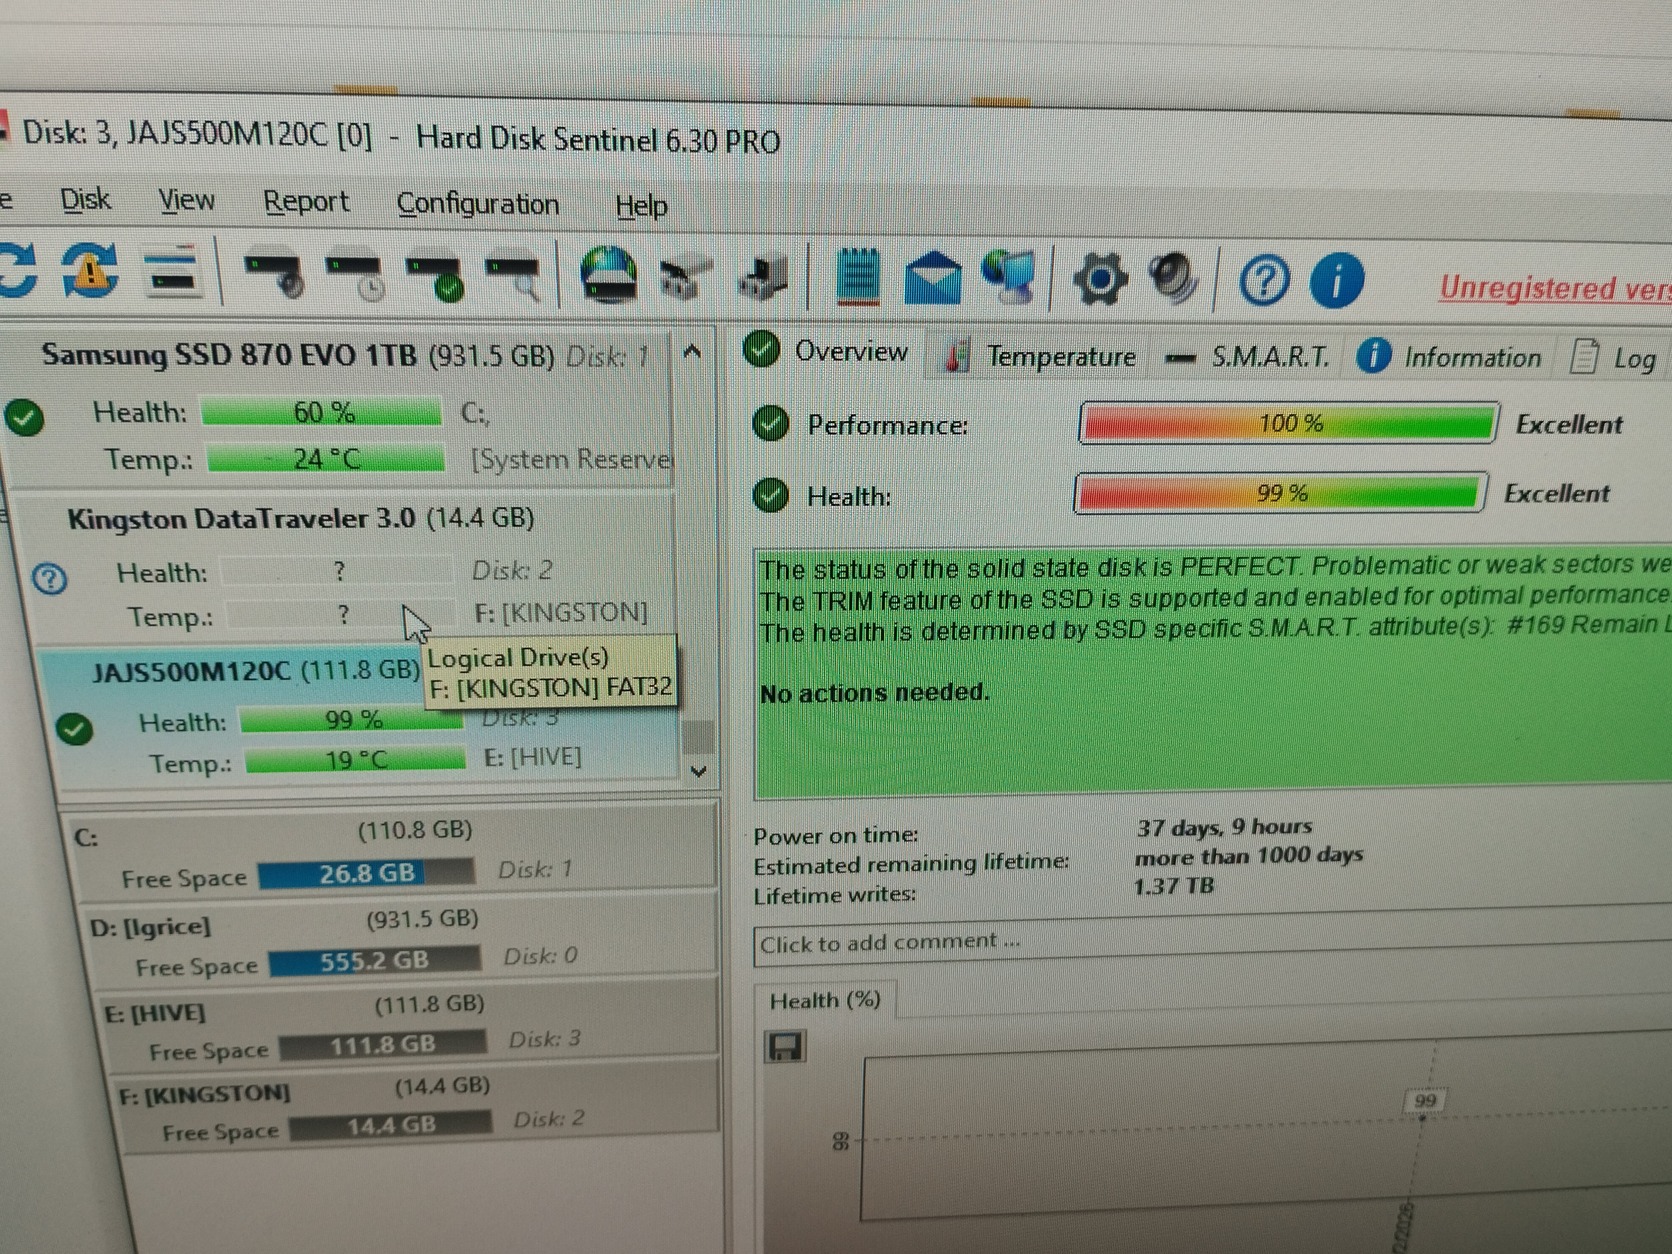Click the Overview Health 99 % bar
This screenshot has height=1254, width=1672.
[1279, 493]
